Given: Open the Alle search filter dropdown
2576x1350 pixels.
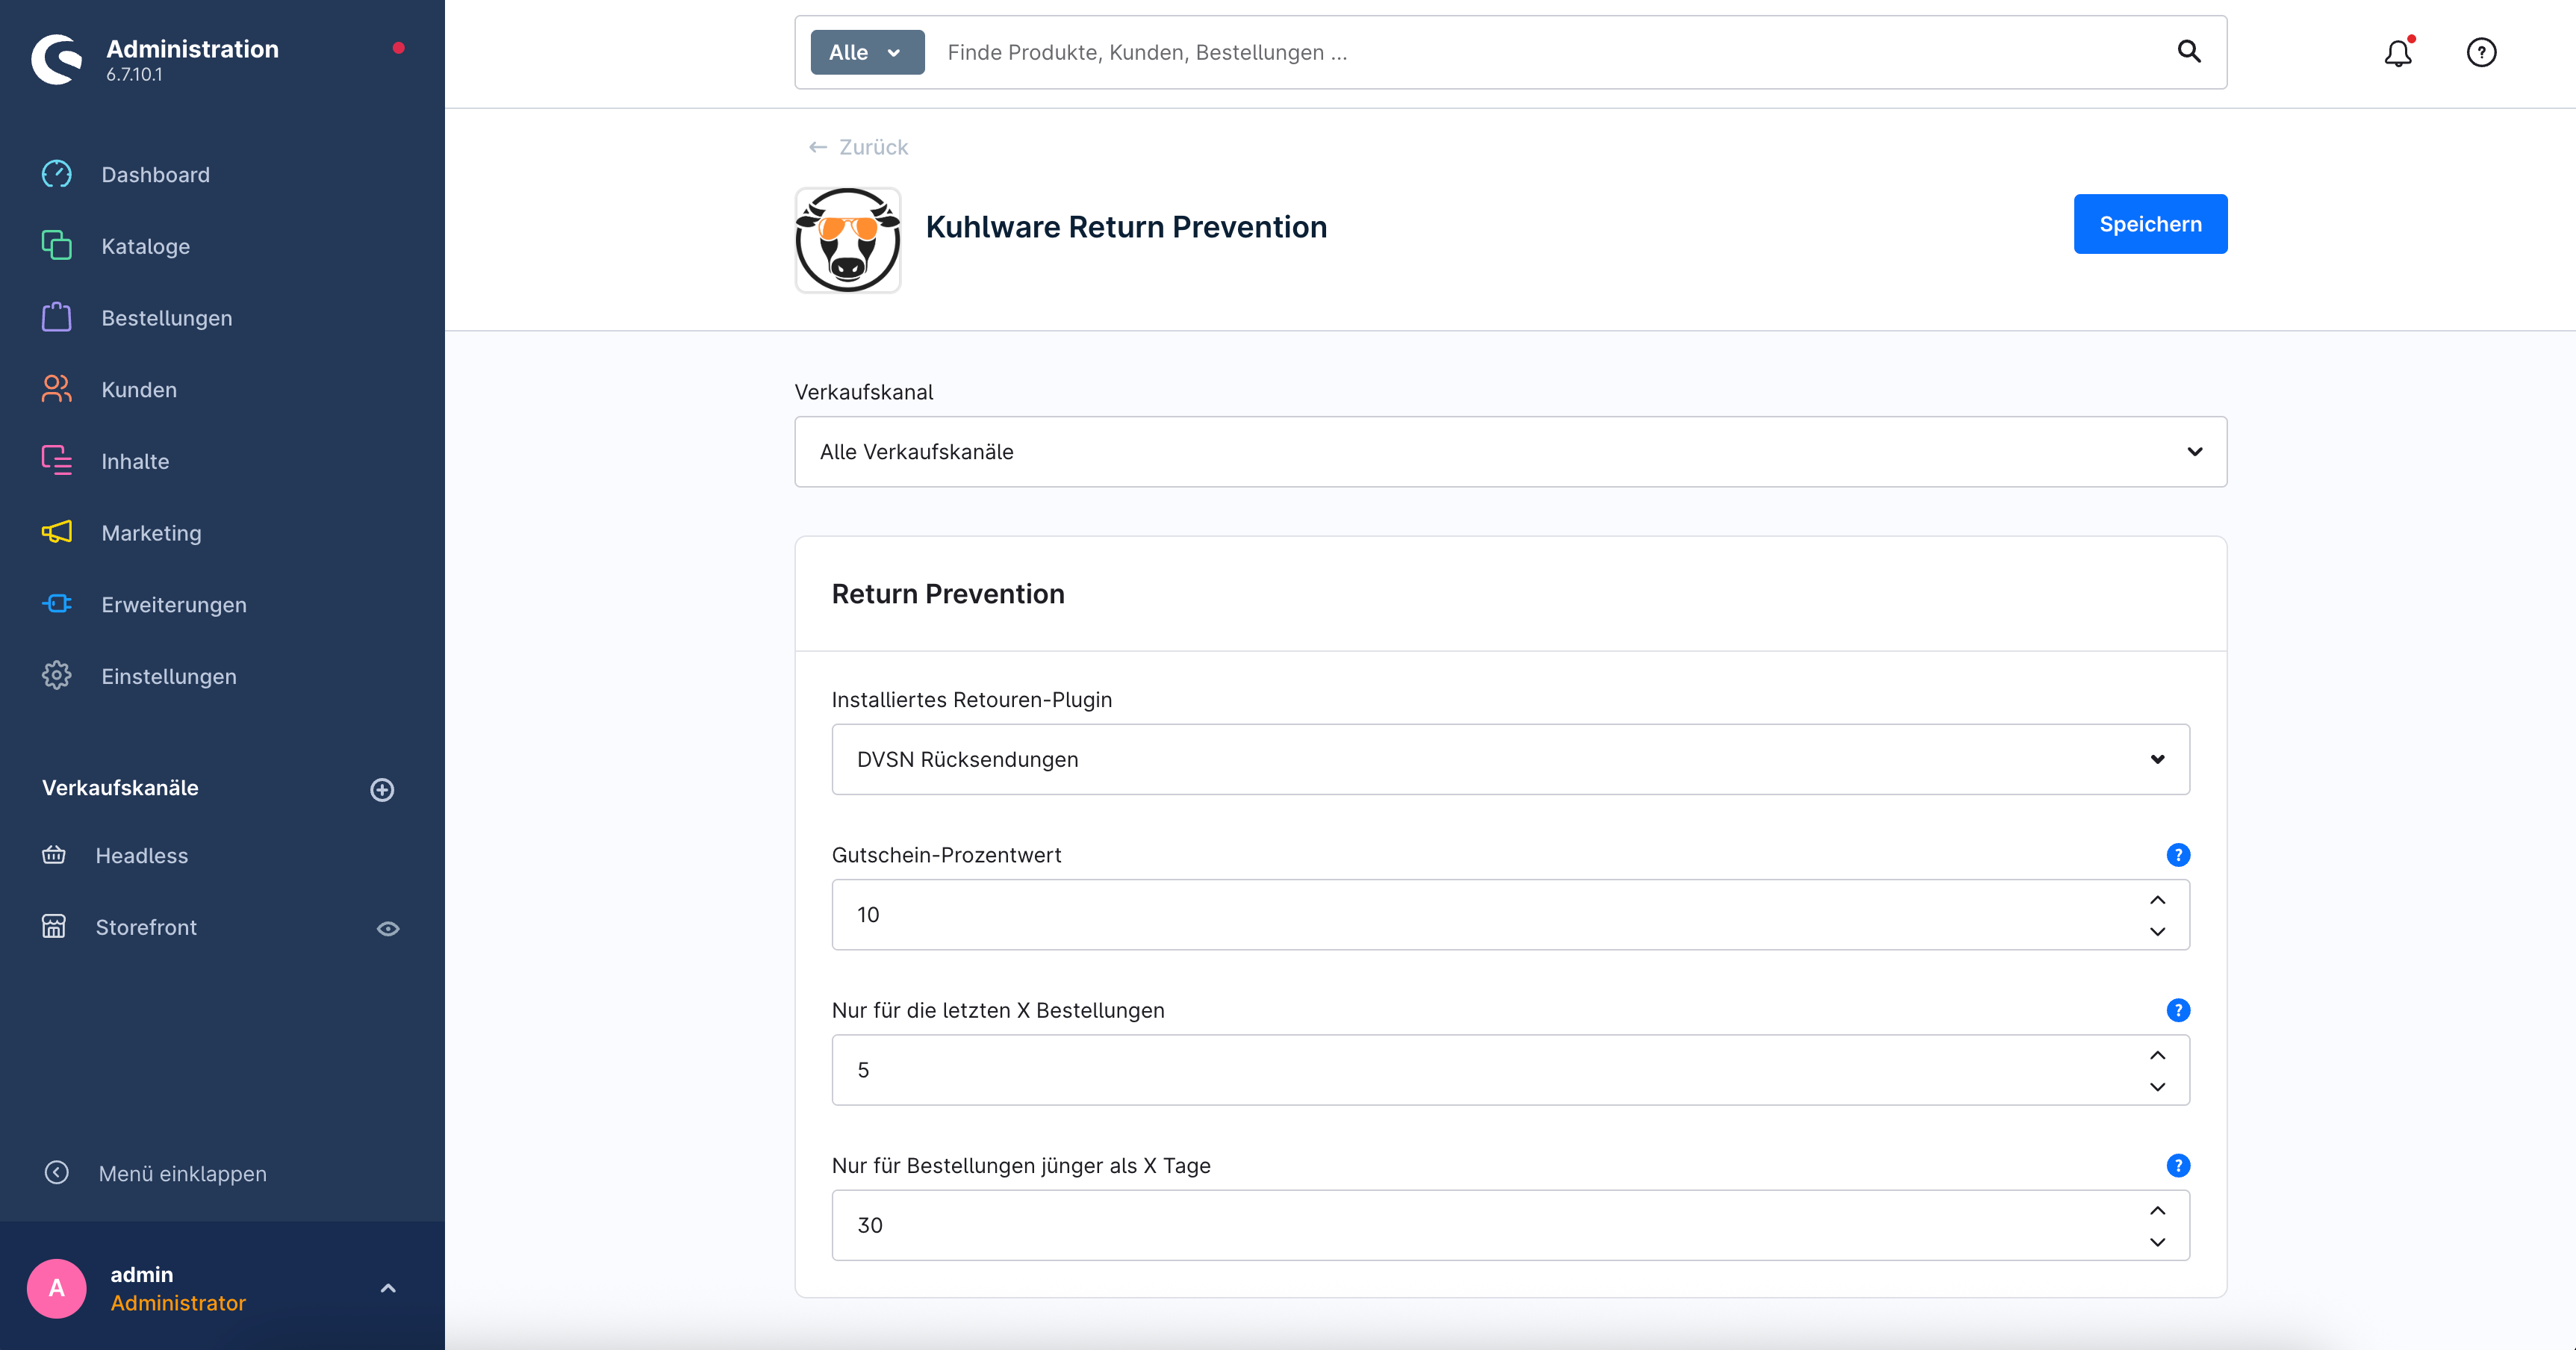Looking at the screenshot, I should tap(867, 52).
